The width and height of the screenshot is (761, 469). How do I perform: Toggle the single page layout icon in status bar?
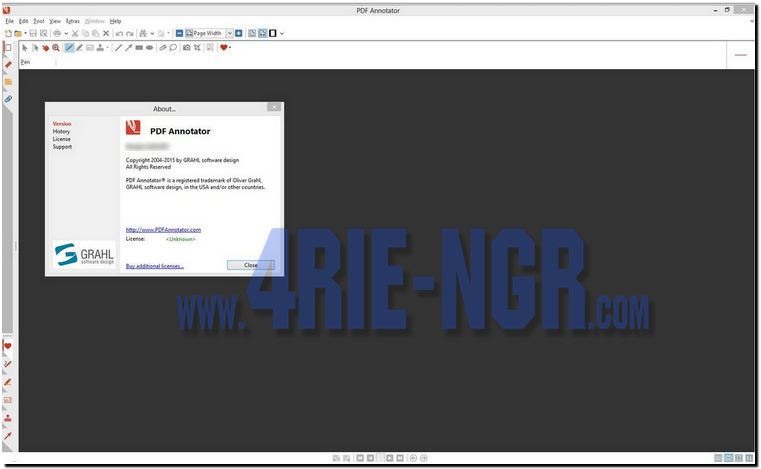pyautogui.click(x=718, y=458)
